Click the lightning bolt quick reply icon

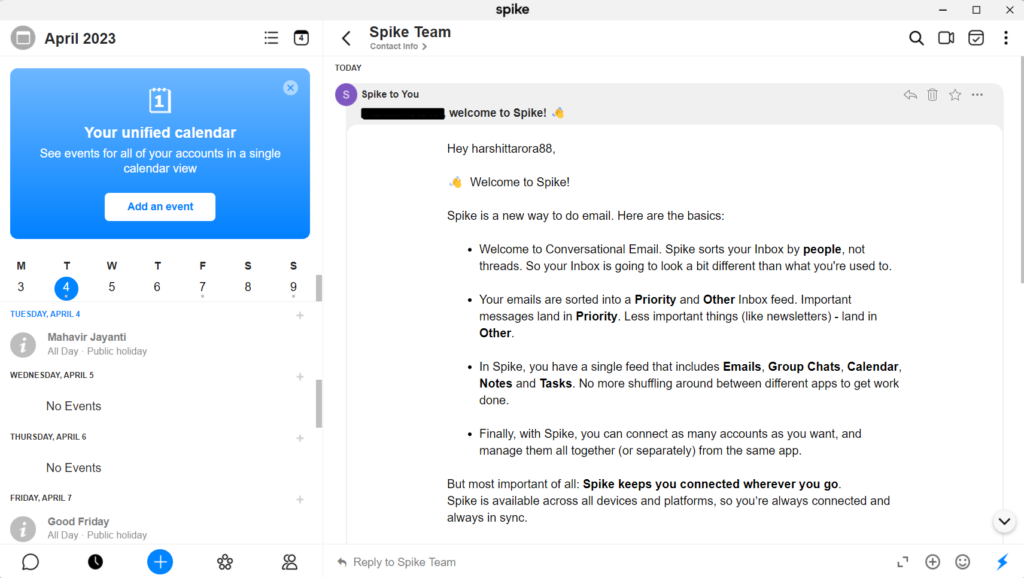coord(1002,562)
